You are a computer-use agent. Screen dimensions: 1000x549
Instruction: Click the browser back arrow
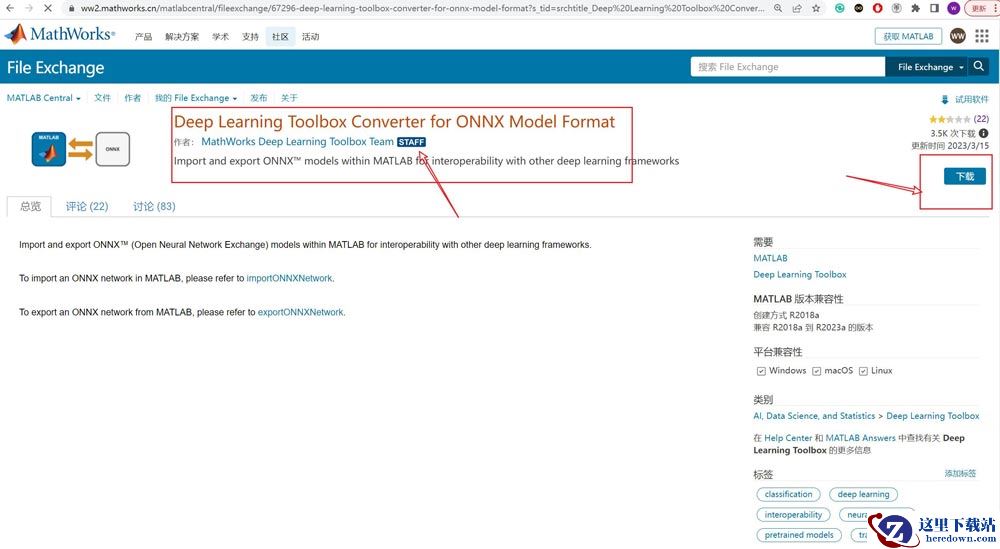click(x=10, y=8)
